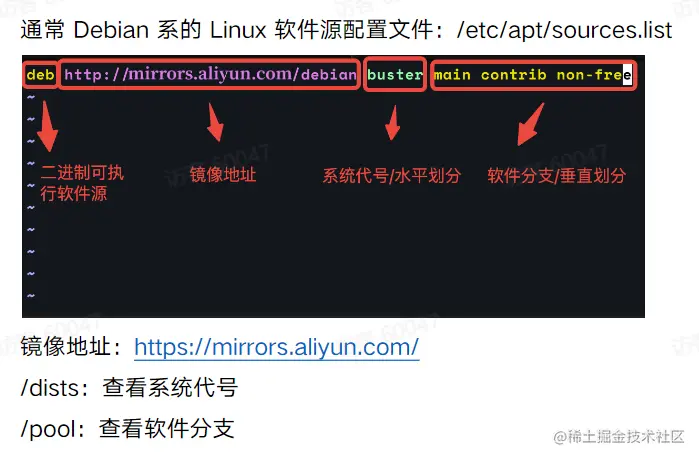
Task: Click the '@稀土掘金技术社区' watermark
Action: [618, 437]
